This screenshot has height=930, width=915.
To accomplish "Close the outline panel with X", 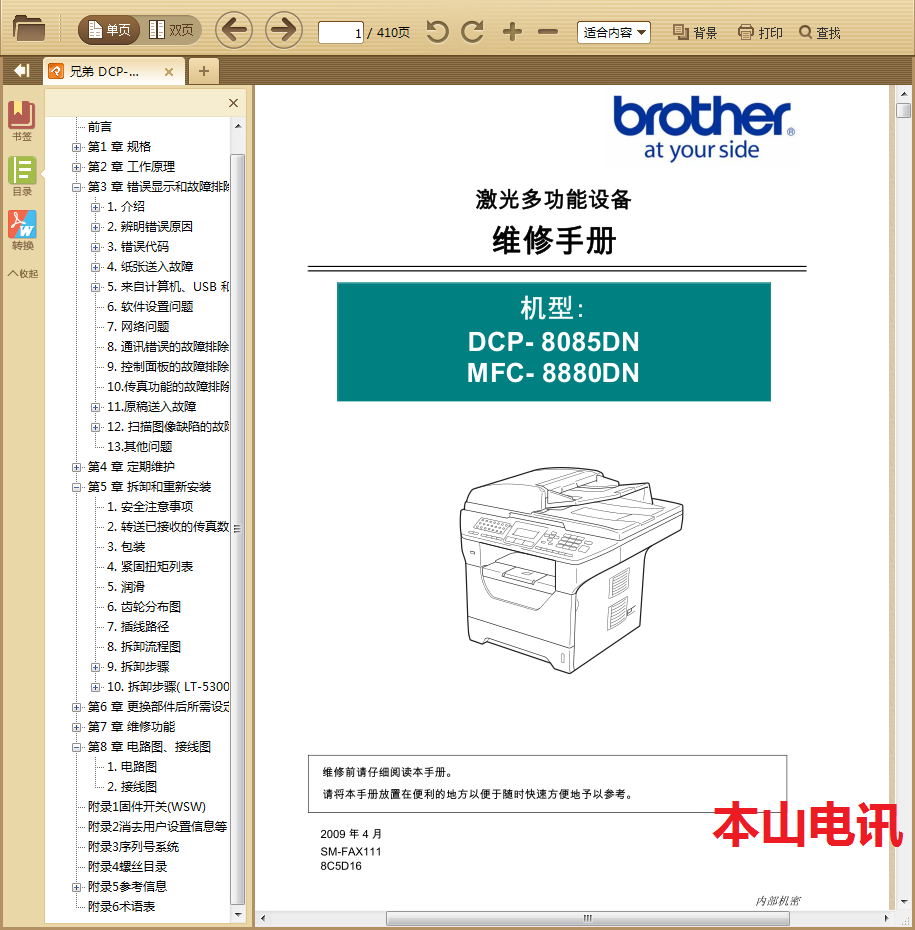I will point(233,103).
